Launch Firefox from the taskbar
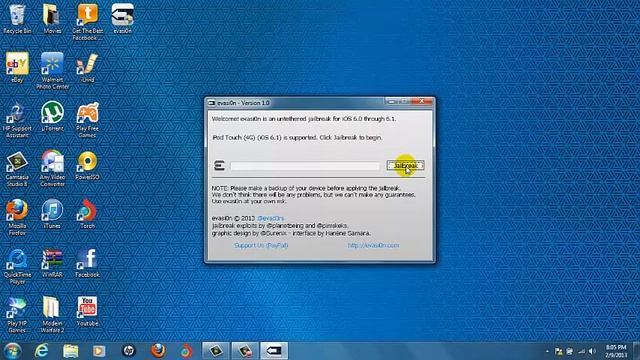This screenshot has width=640, height=360. tap(158, 351)
